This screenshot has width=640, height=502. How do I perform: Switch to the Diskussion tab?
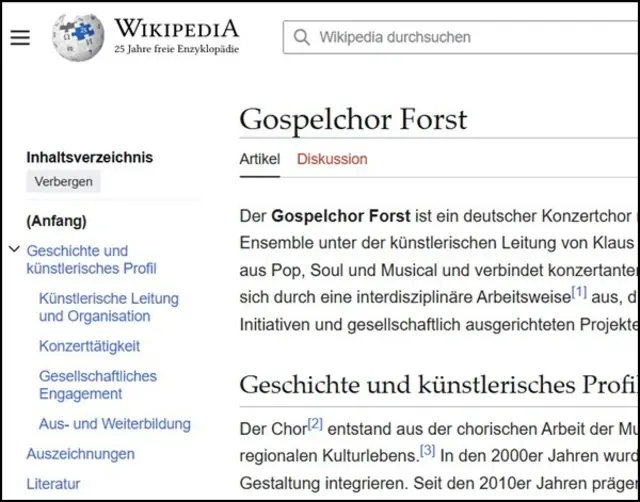pos(332,159)
